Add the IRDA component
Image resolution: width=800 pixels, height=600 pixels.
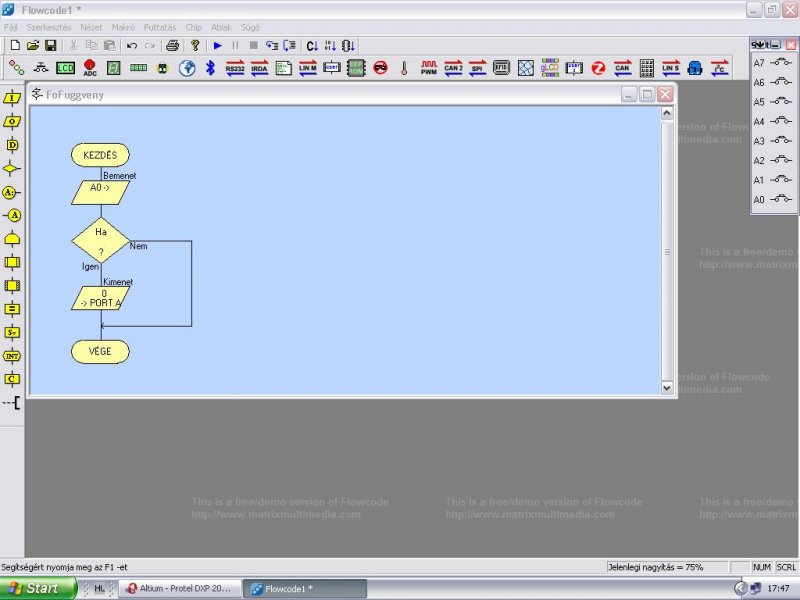(x=259, y=68)
